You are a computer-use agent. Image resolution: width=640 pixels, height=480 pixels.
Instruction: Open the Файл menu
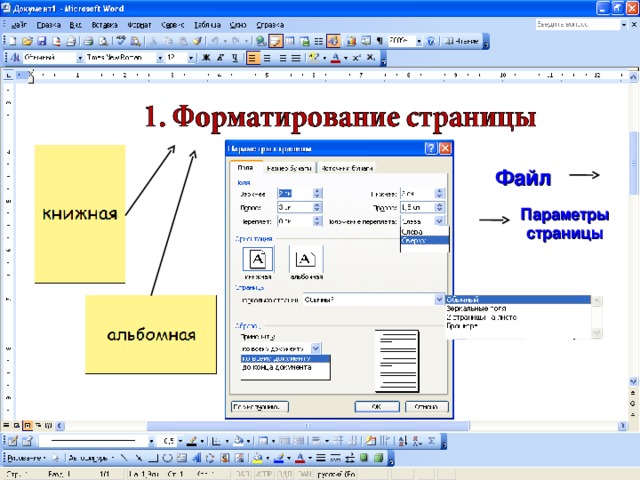pyautogui.click(x=19, y=23)
